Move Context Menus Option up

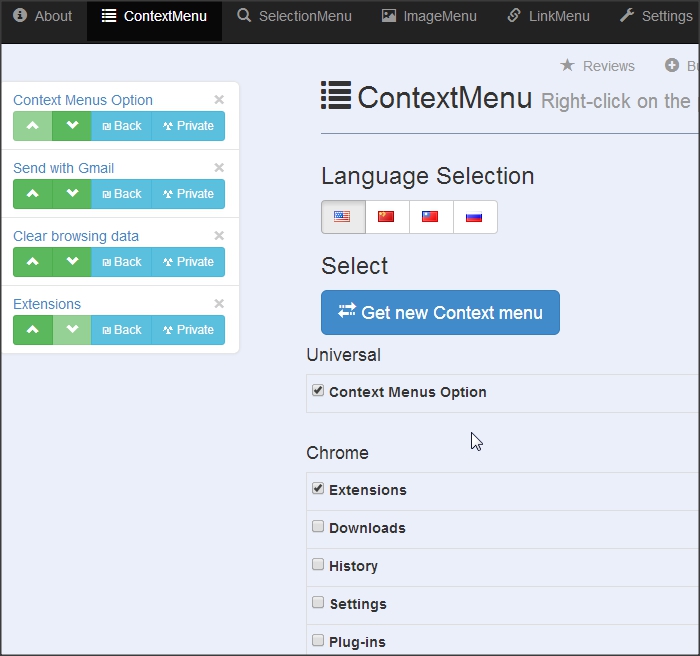(x=33, y=126)
